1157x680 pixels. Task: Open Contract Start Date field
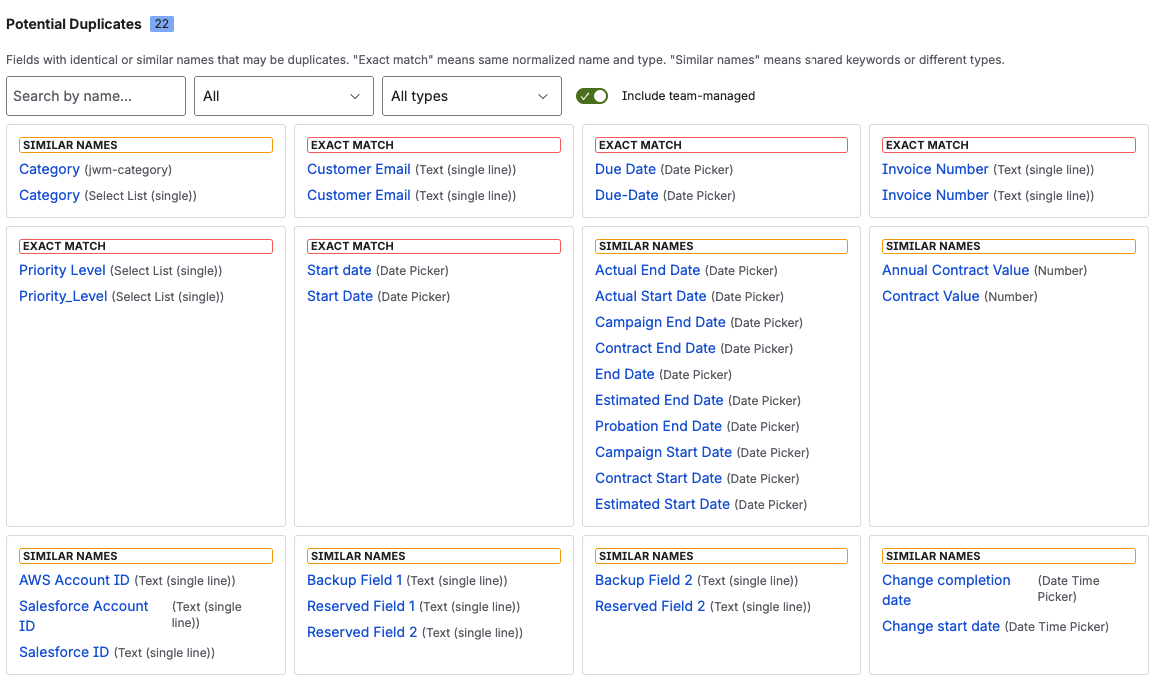click(x=658, y=478)
